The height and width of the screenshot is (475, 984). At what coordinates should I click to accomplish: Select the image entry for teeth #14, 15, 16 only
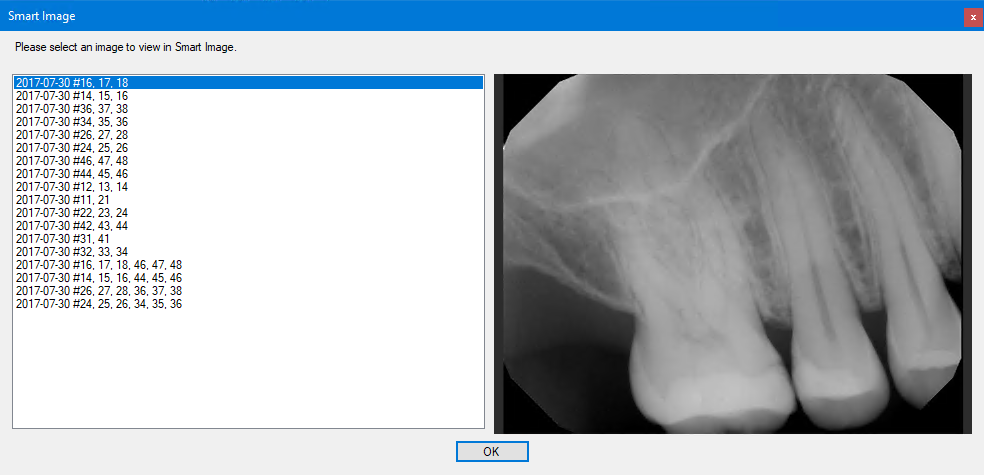pyautogui.click(x=72, y=96)
